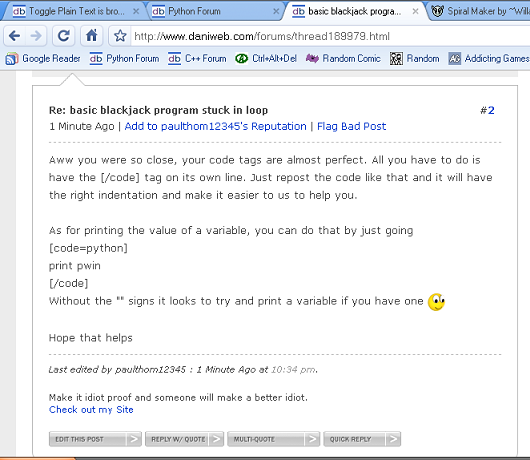Bookmark this page with the star icon

[120, 36]
